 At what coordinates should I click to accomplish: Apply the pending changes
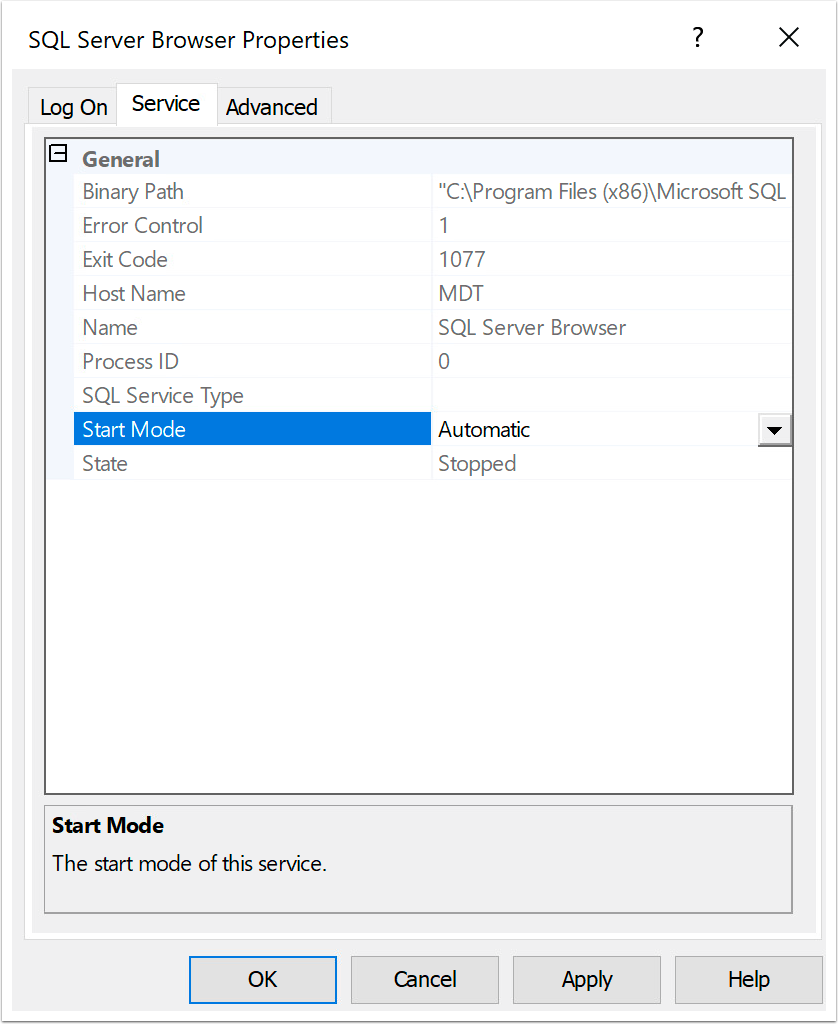pyautogui.click(x=586, y=979)
